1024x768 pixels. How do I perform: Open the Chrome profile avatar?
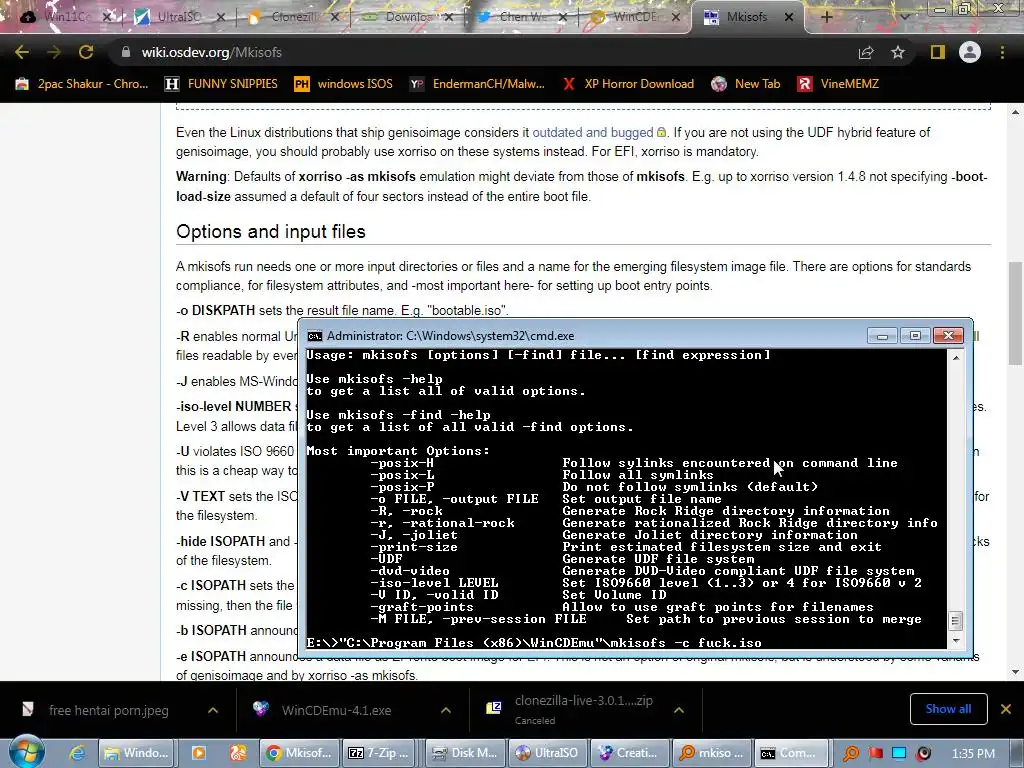(970, 52)
